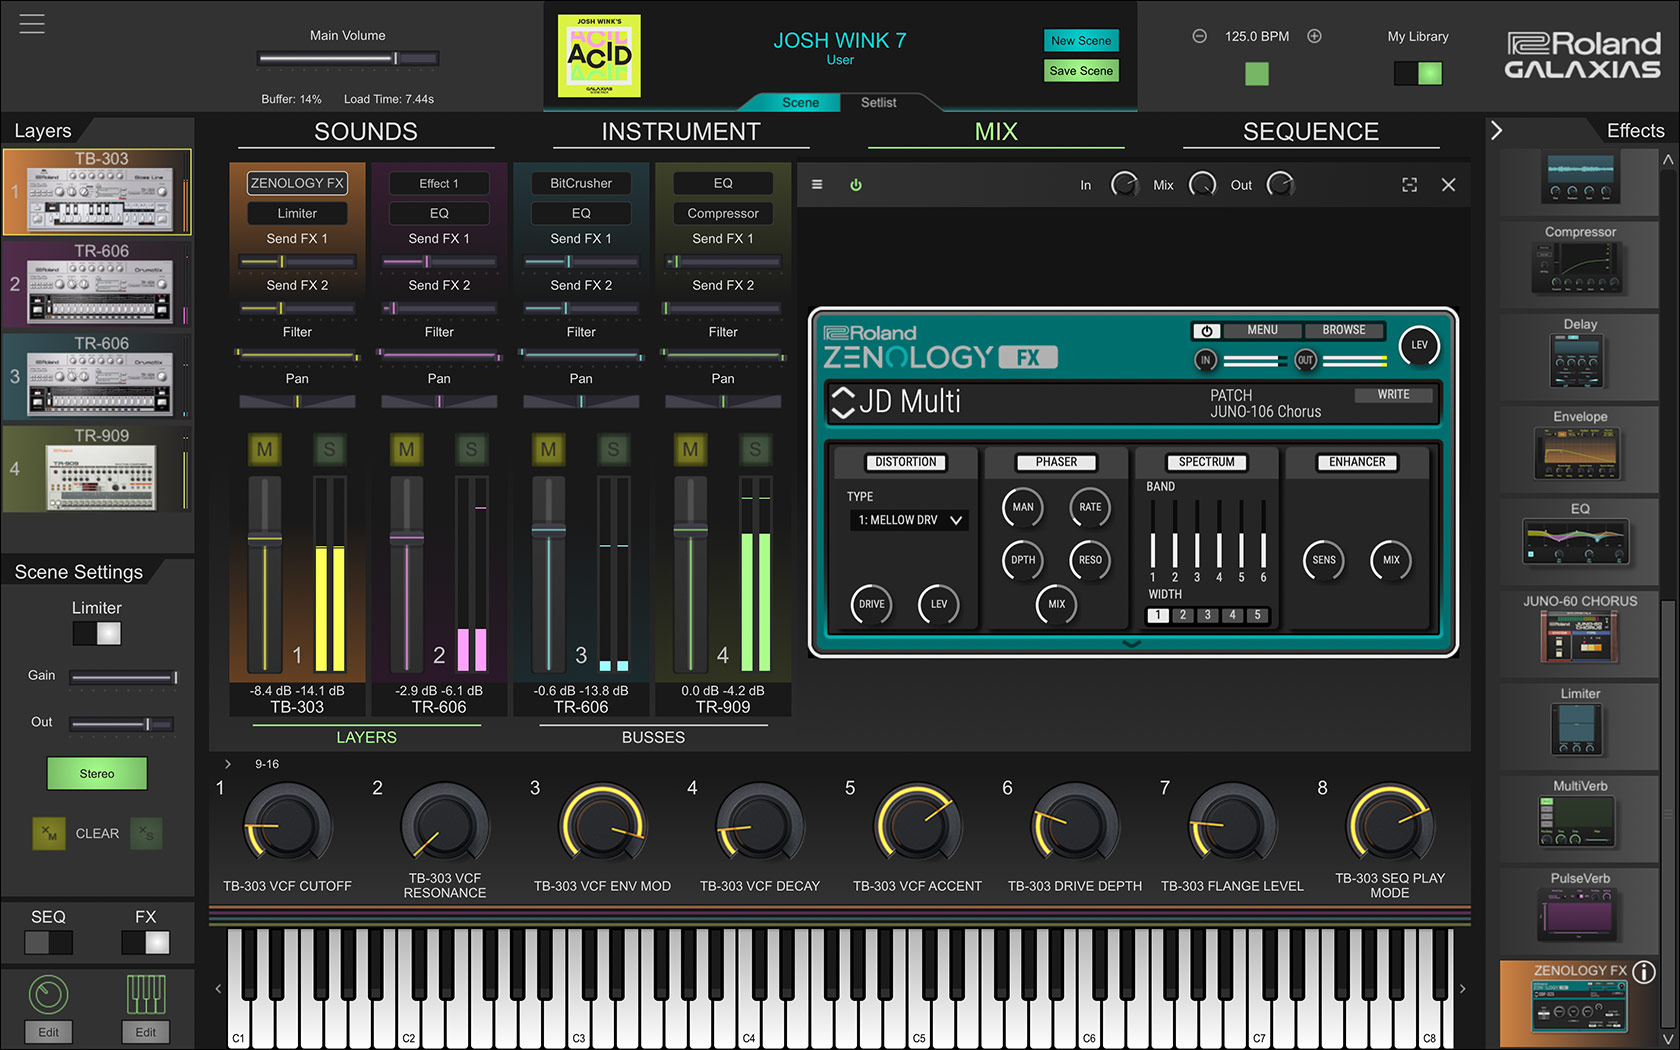Expand ZENOLOGY FX bottom chevron
The height and width of the screenshot is (1050, 1680).
pos(1131,643)
